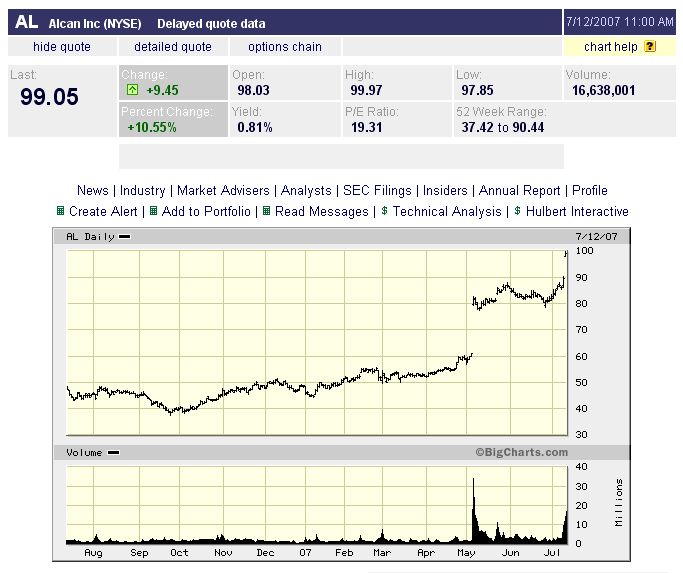Open the Annual Report link
Viewport: 683px width, 573px height.
click(520, 190)
